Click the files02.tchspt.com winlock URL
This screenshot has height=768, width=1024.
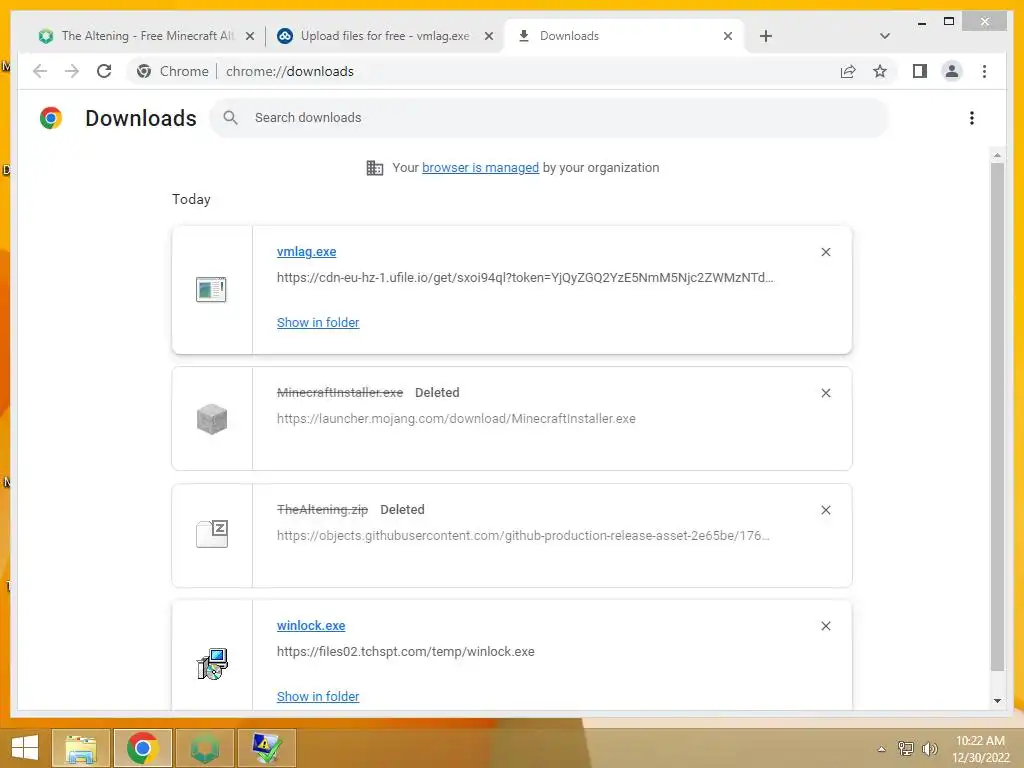pos(406,652)
